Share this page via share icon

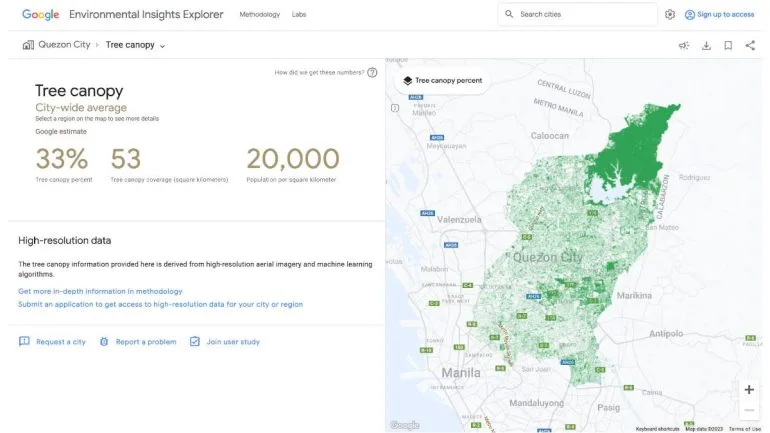pyautogui.click(x=750, y=46)
